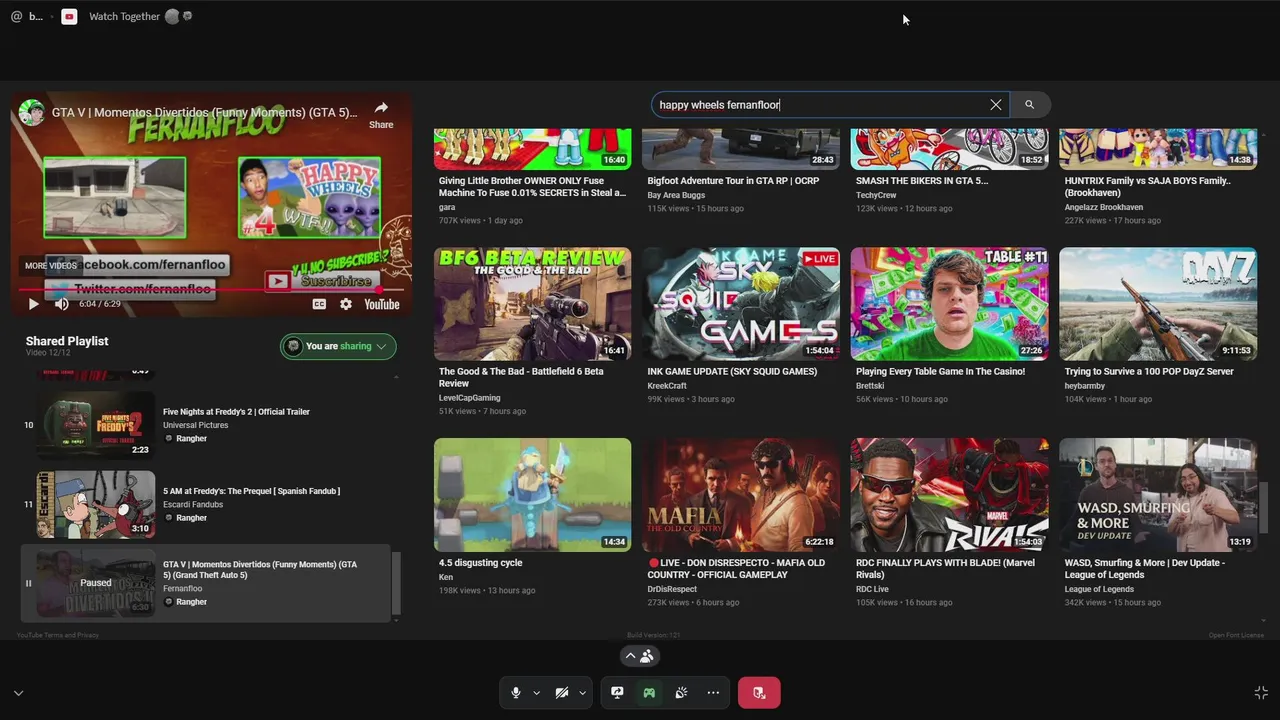Open Fernanfloo channel avatar in player

pyautogui.click(x=32, y=112)
